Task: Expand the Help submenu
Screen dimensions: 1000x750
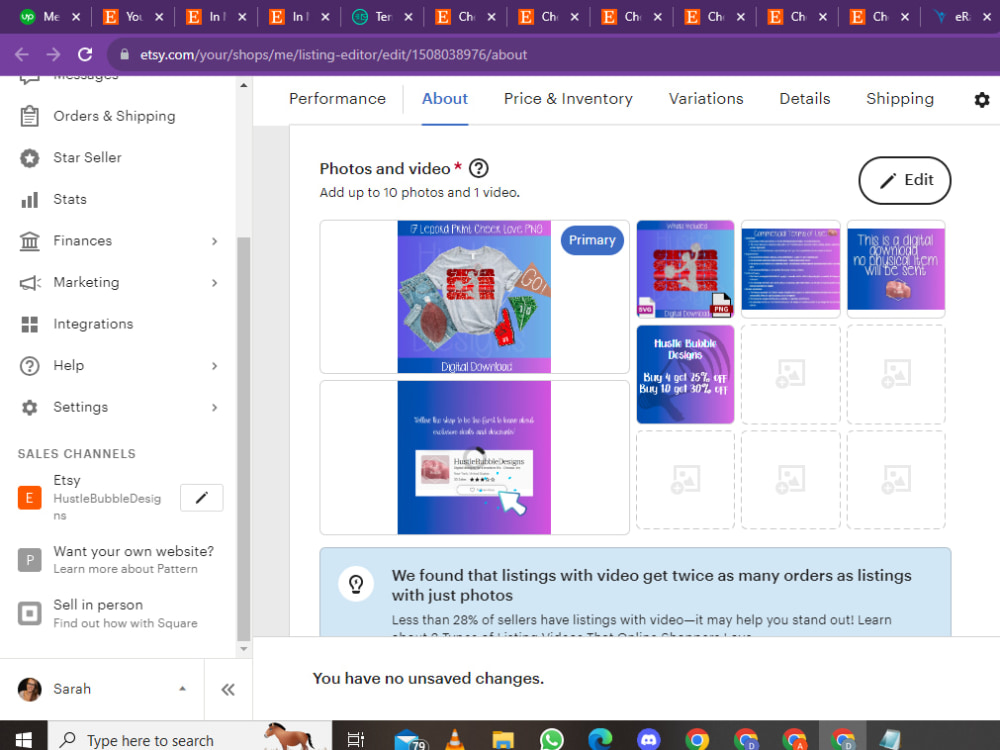Action: pos(214,366)
